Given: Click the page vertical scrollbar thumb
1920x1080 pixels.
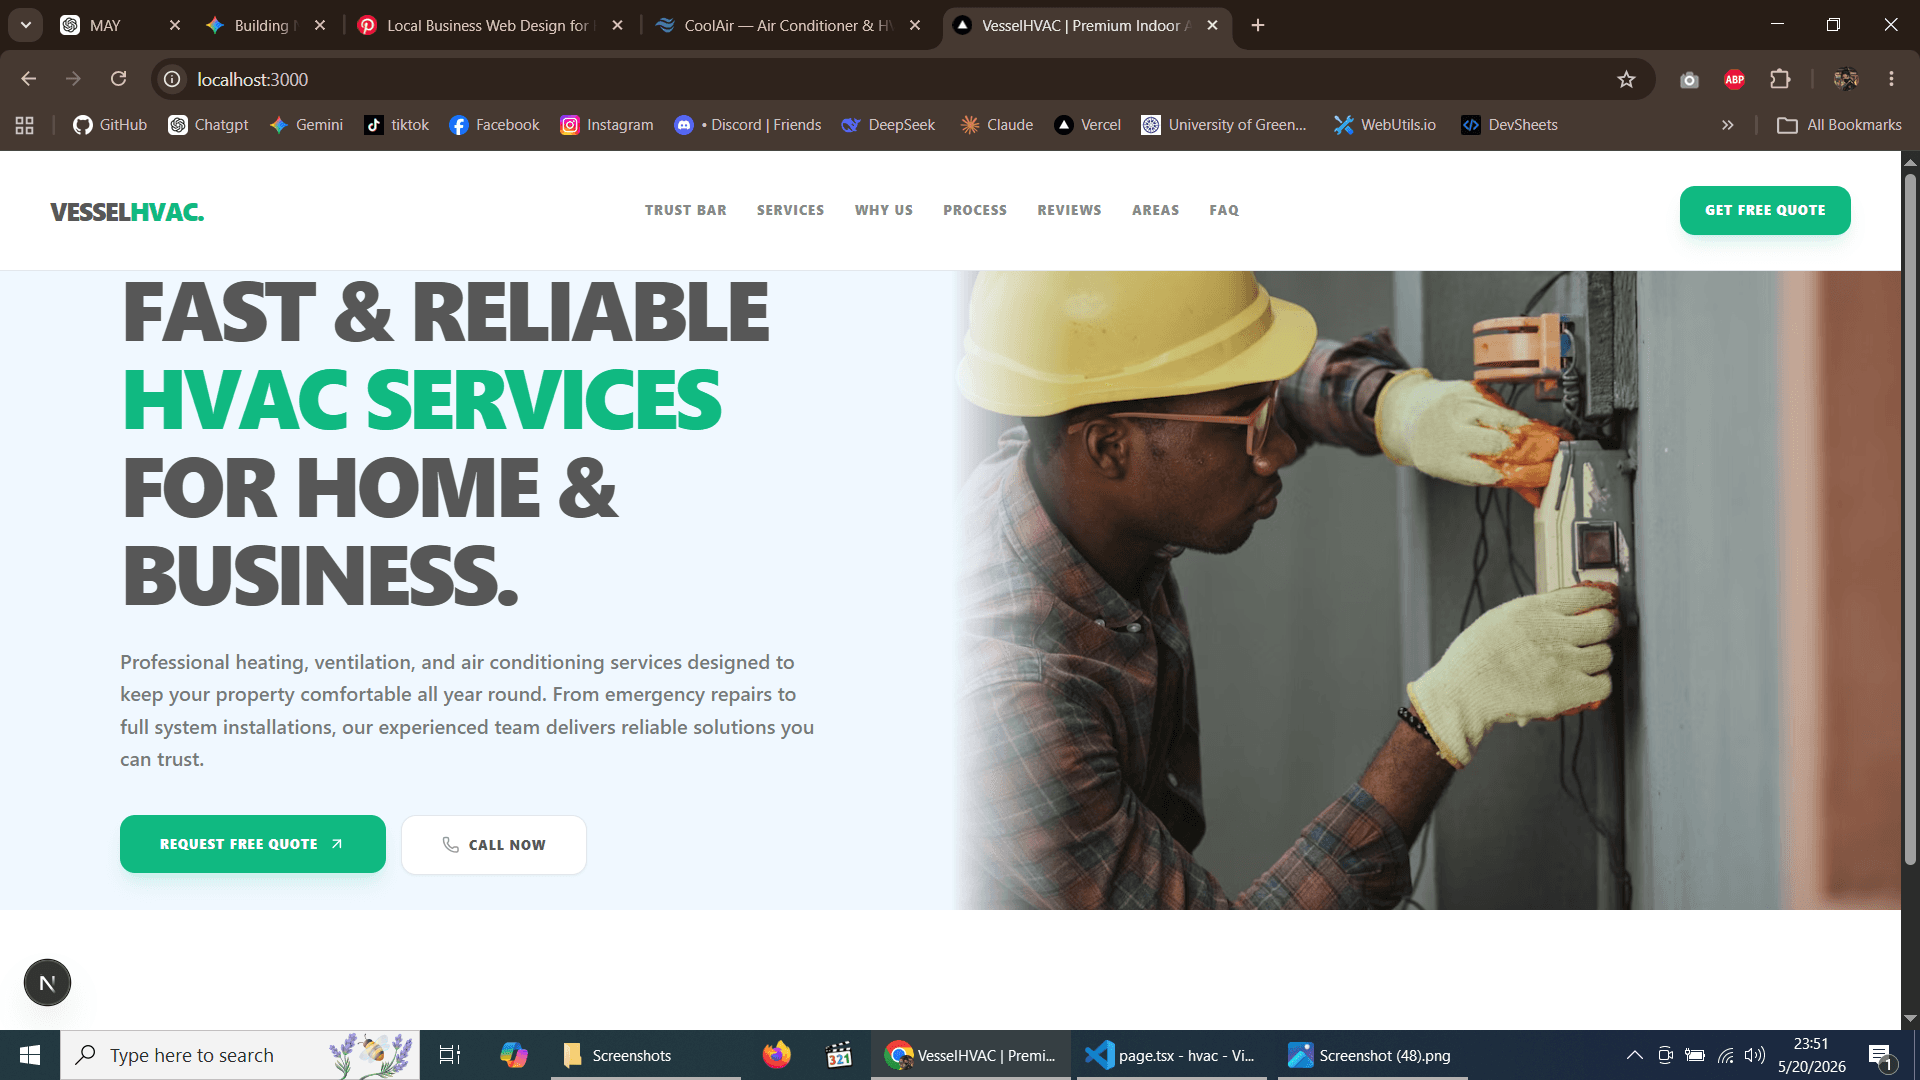Looking at the screenshot, I should (1910, 518).
